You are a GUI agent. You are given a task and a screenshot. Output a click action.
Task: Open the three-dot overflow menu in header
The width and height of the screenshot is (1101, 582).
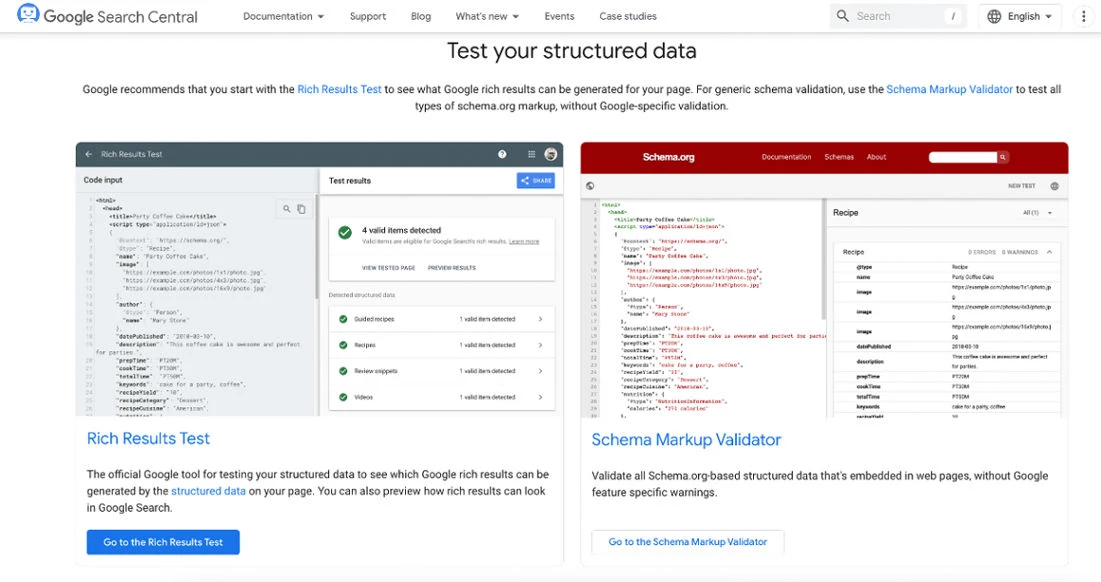coord(1084,16)
